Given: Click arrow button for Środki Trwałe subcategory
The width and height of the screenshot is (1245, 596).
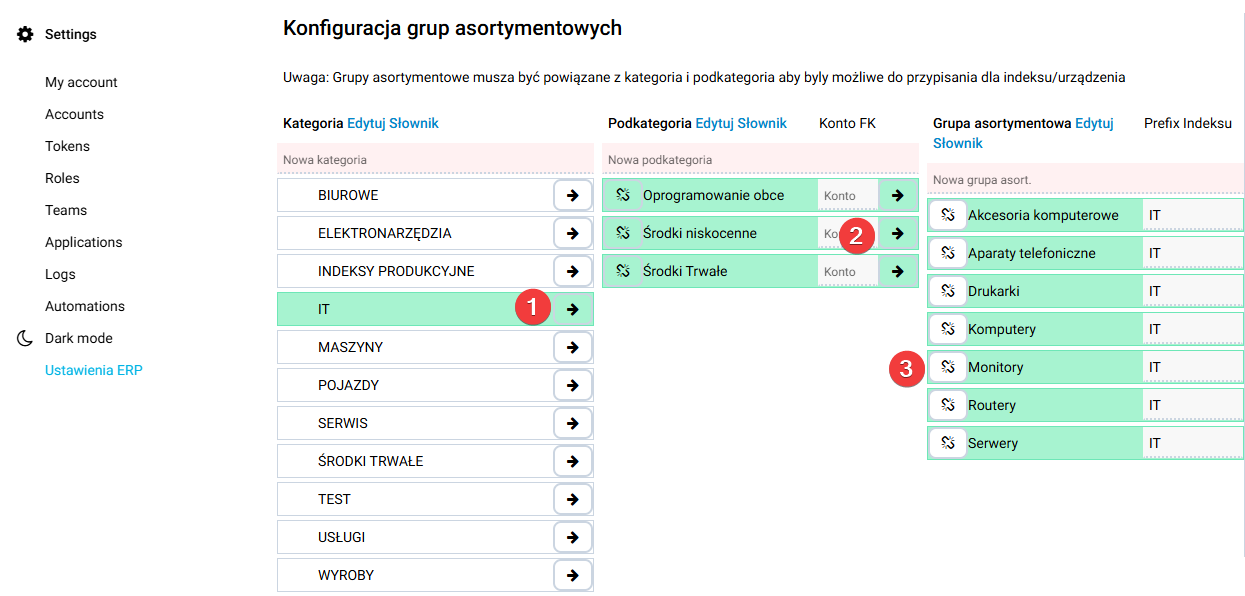Looking at the screenshot, I should (x=898, y=271).
